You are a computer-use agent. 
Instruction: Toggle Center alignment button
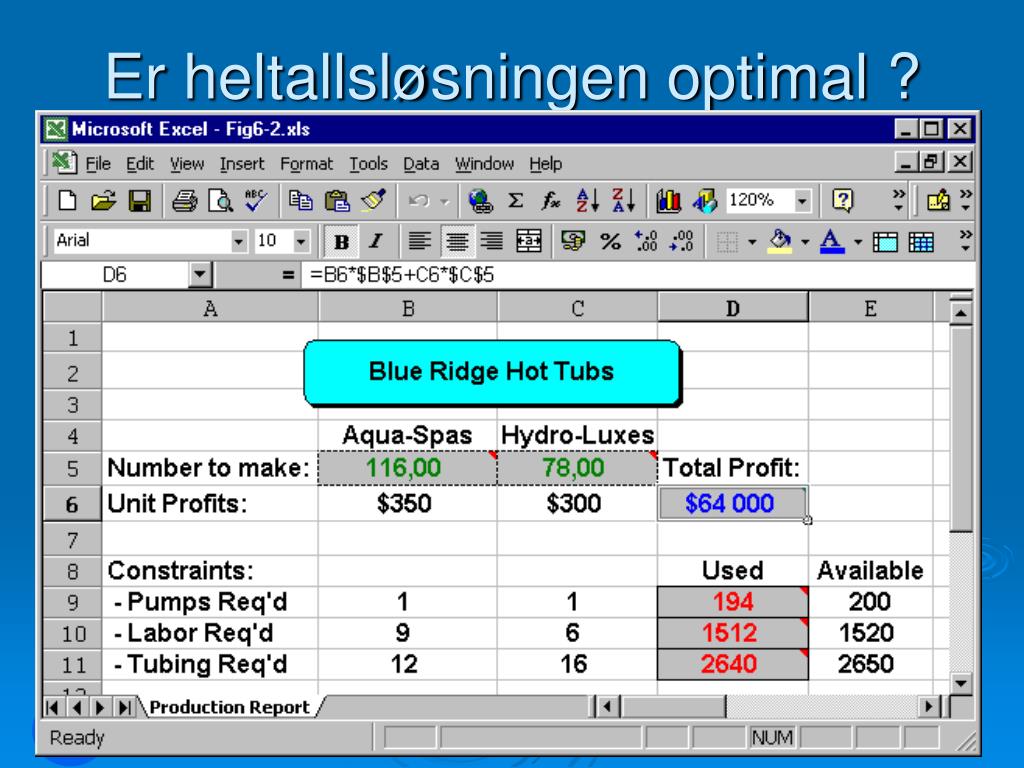pos(456,242)
